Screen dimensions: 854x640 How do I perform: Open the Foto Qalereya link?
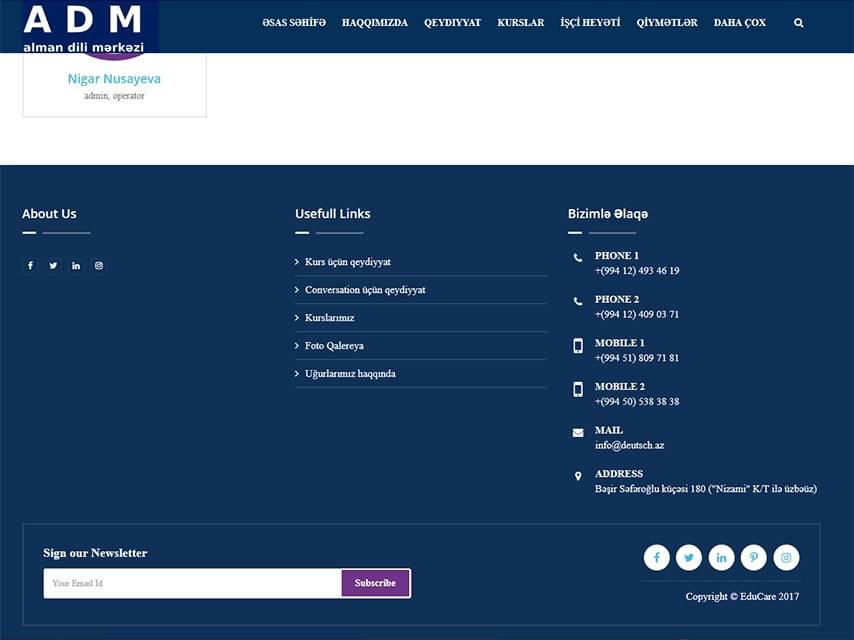334,346
